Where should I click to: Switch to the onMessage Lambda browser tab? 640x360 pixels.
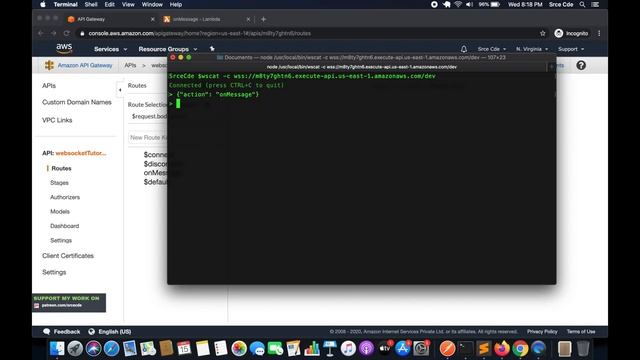pos(206,19)
